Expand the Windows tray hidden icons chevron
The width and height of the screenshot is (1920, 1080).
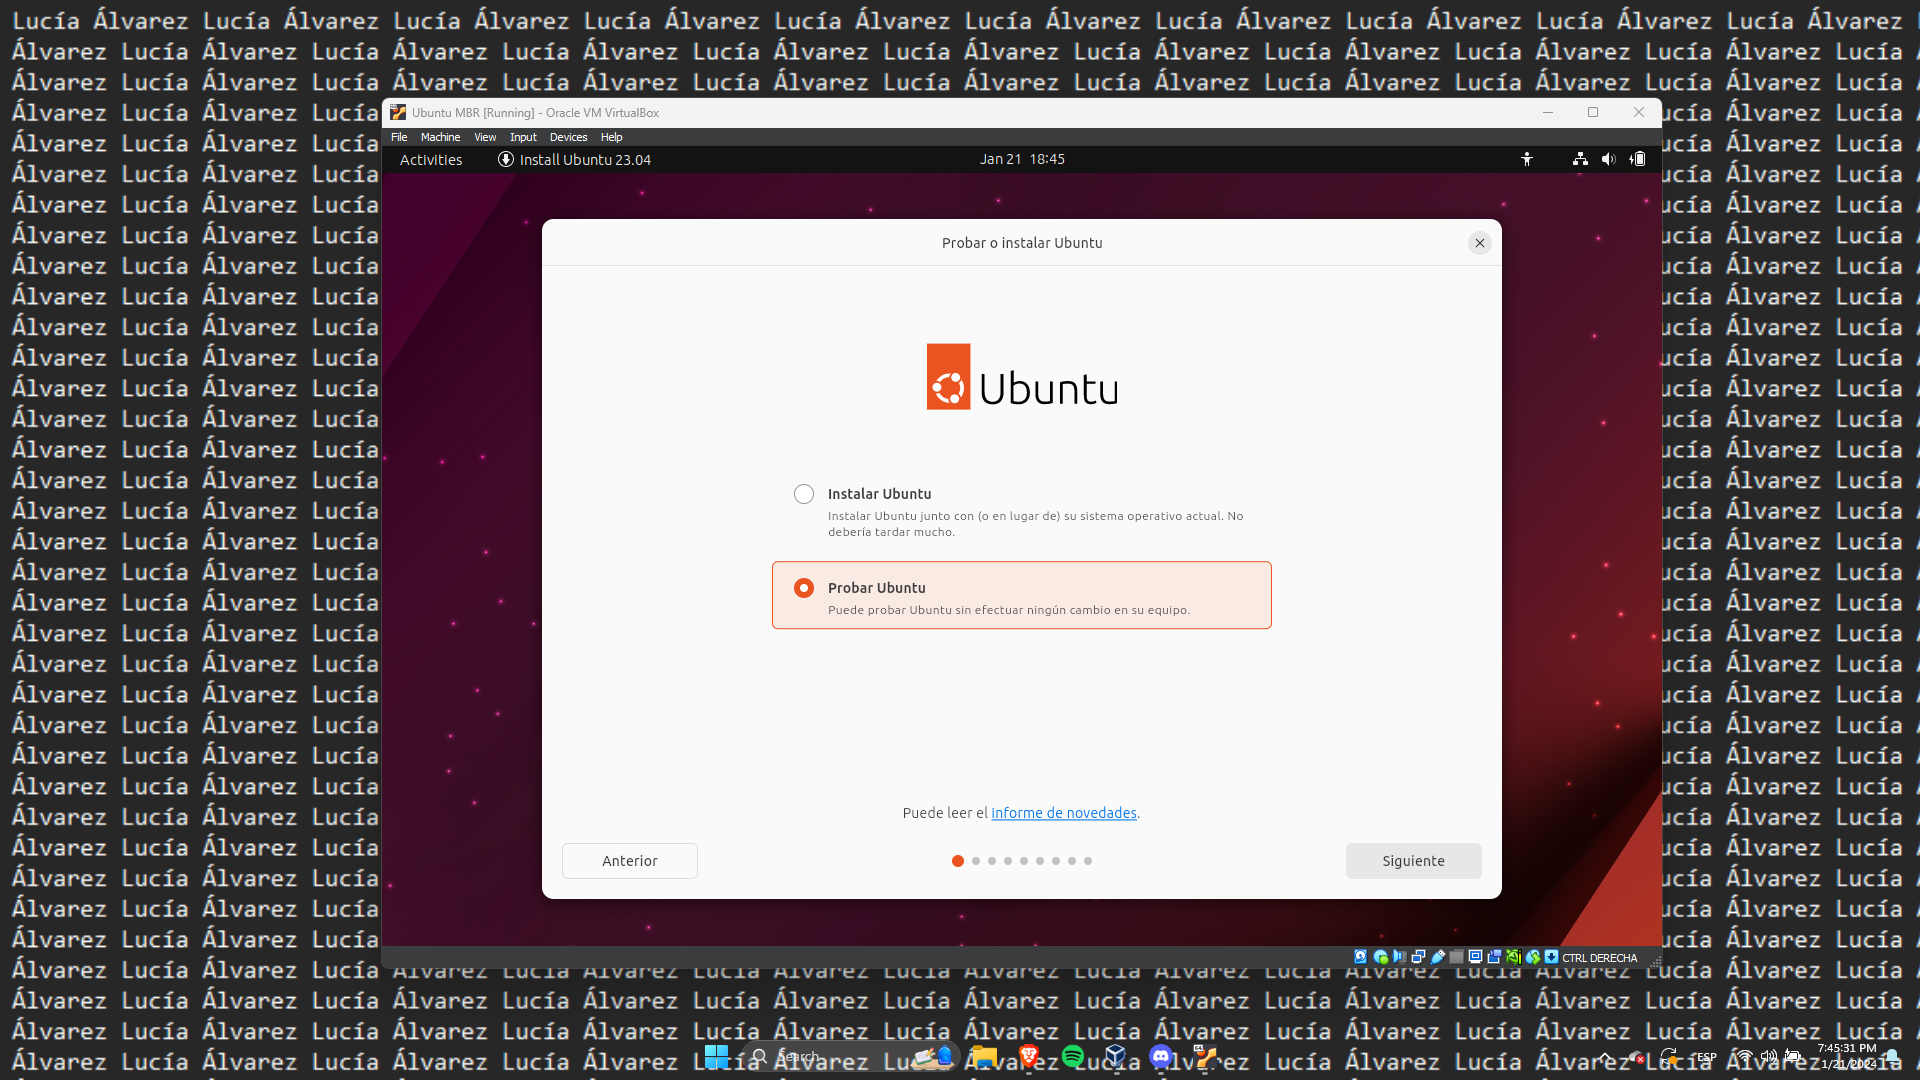point(1605,1057)
